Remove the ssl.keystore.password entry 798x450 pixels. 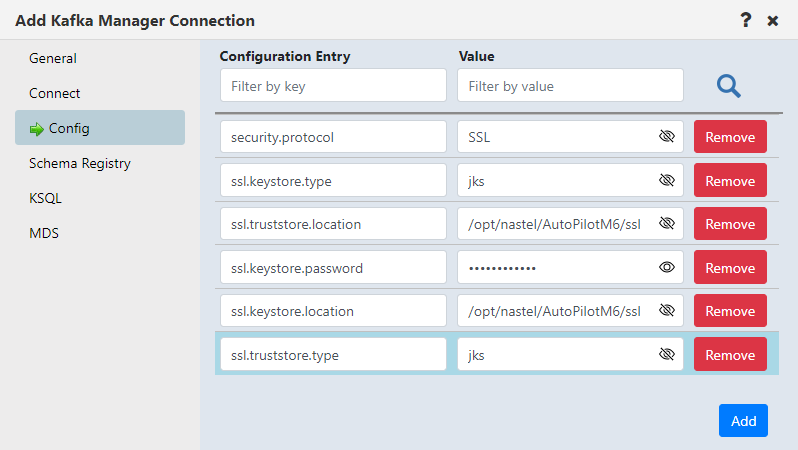point(730,267)
